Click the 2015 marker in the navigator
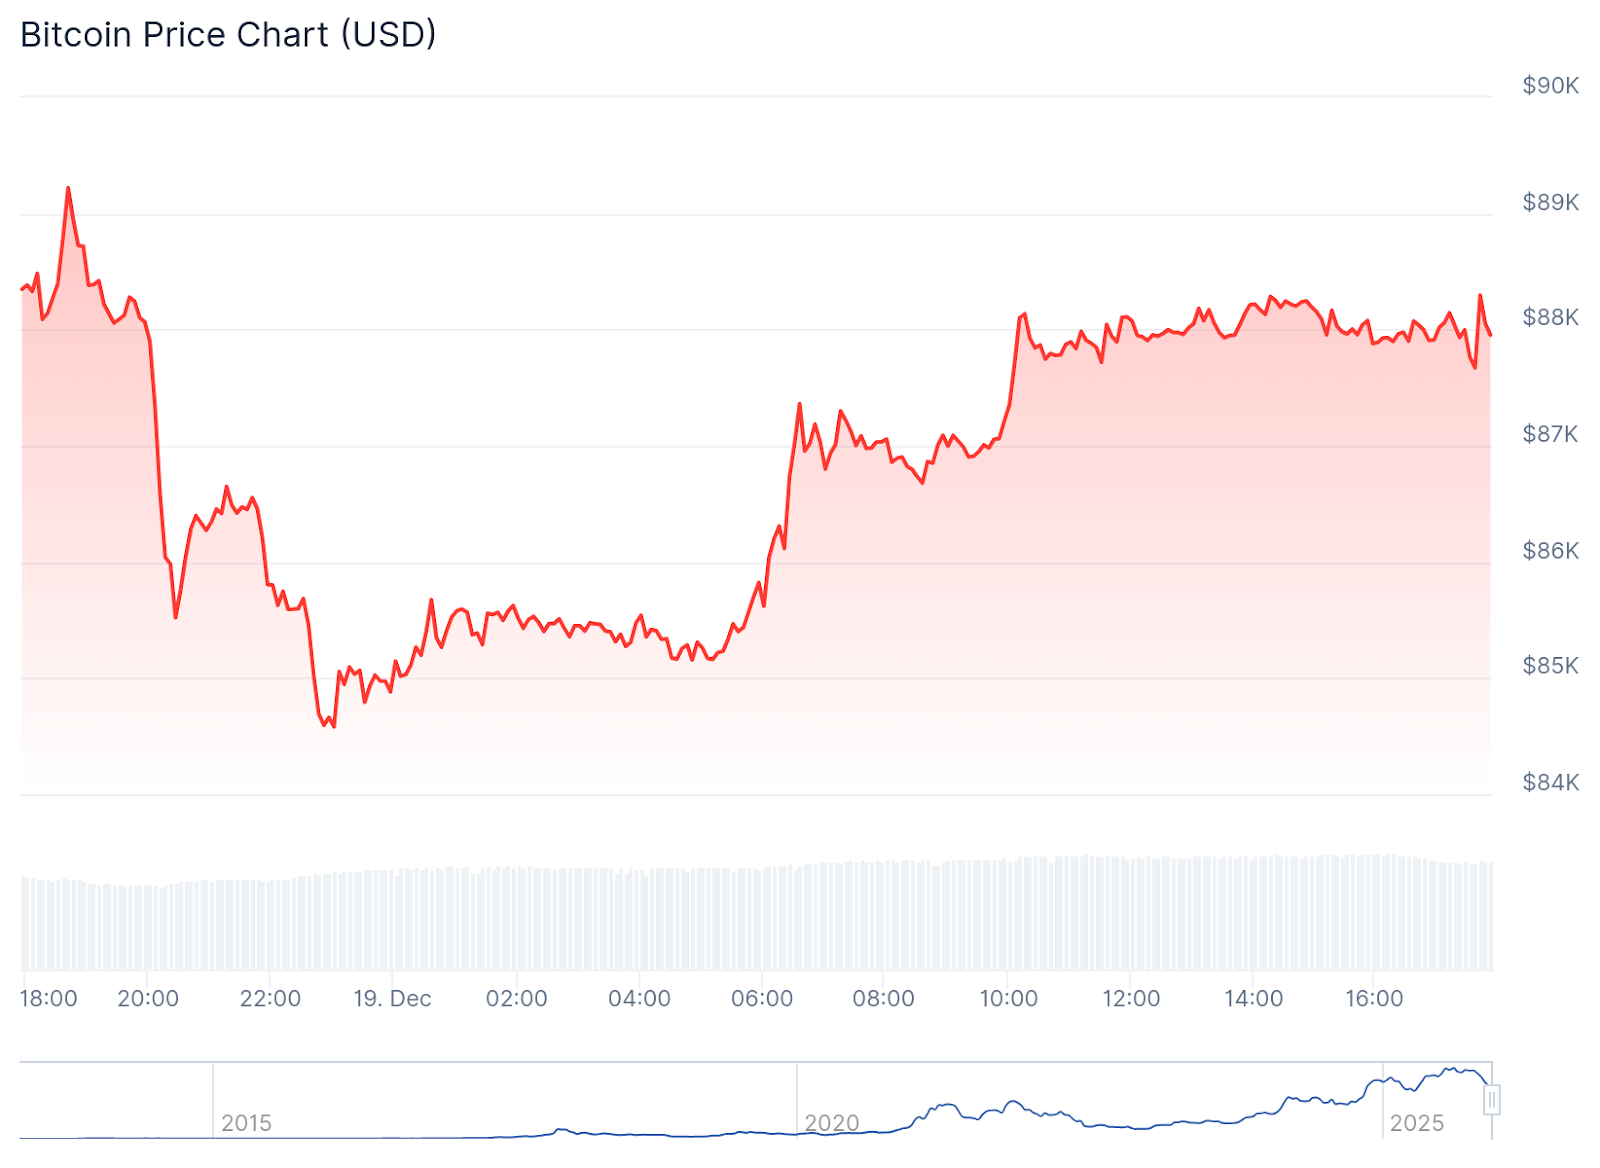 (246, 1123)
